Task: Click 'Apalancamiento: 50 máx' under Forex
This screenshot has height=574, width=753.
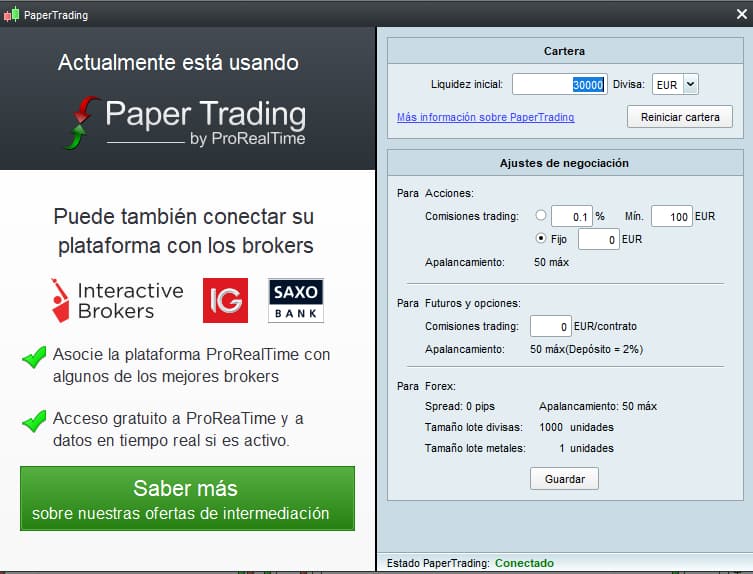Action: point(598,406)
